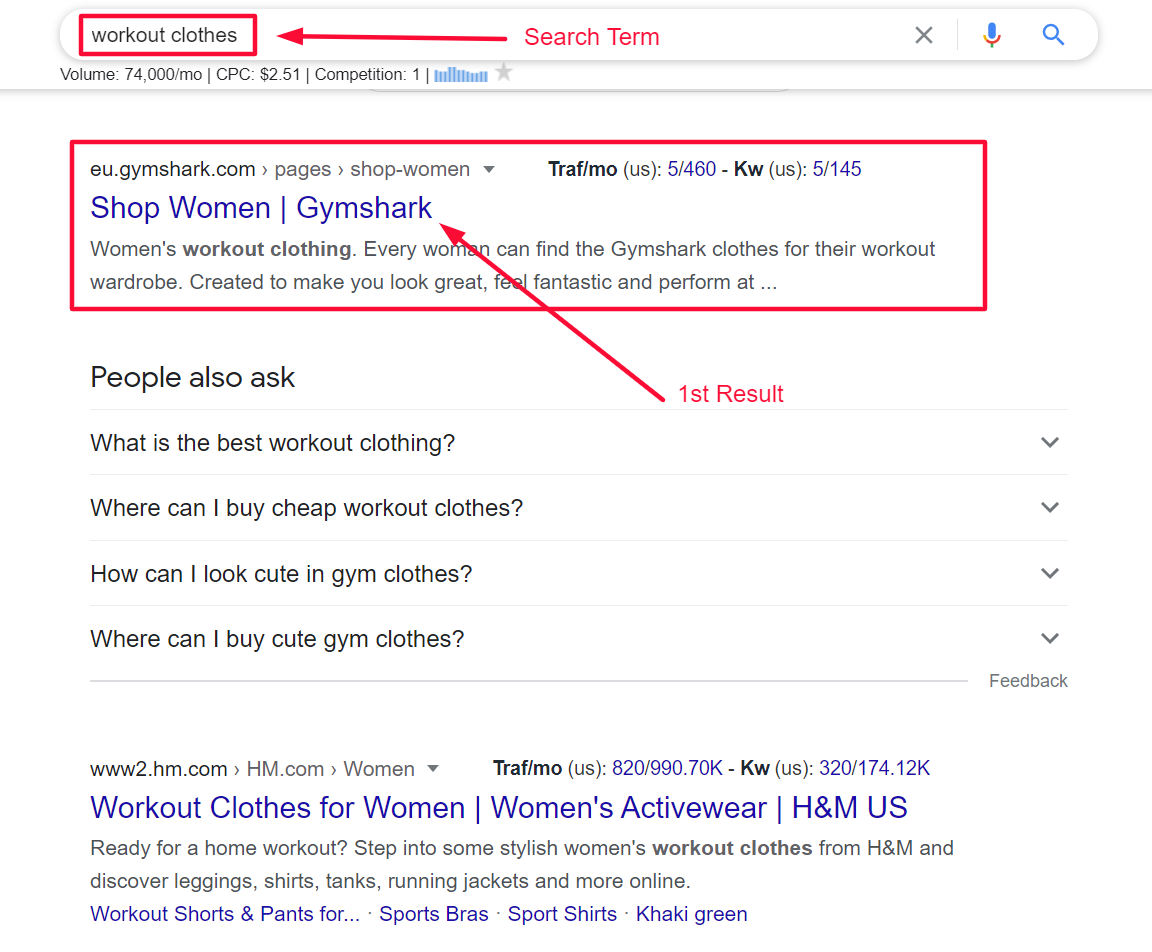
Task: Expand 'Where can I buy cute gym clothes?'
Action: coord(578,638)
